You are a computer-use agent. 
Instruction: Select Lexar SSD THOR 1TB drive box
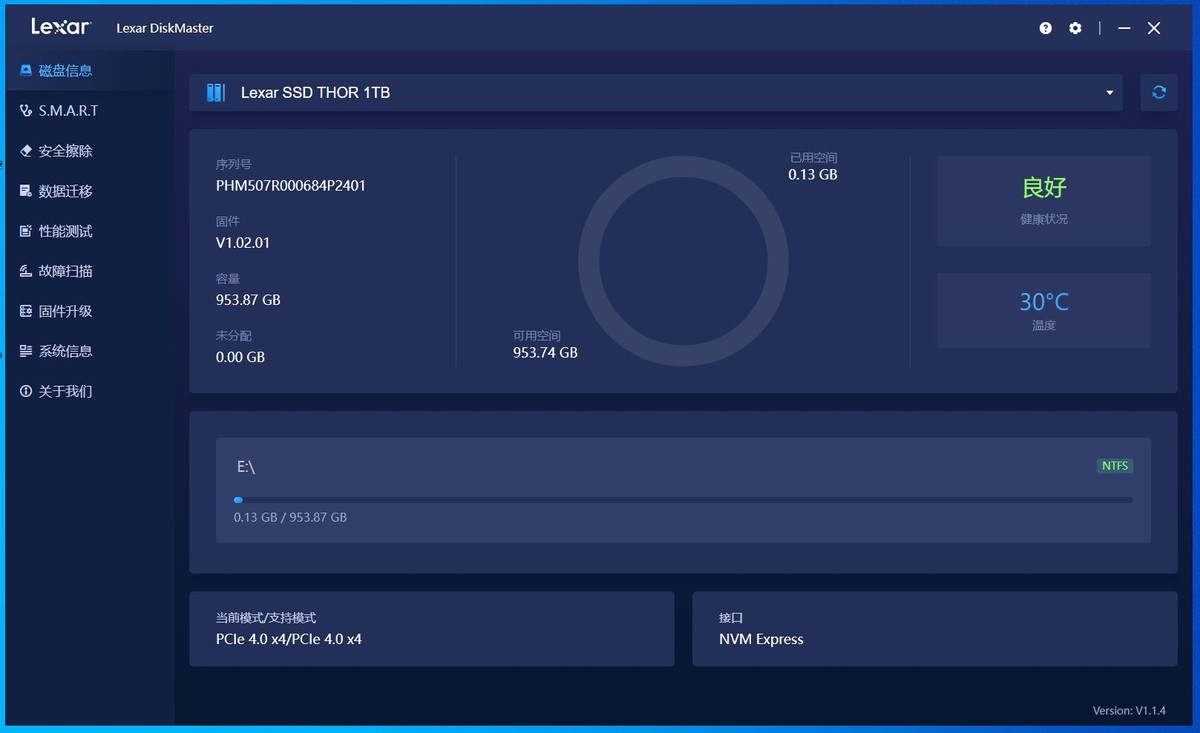656,92
